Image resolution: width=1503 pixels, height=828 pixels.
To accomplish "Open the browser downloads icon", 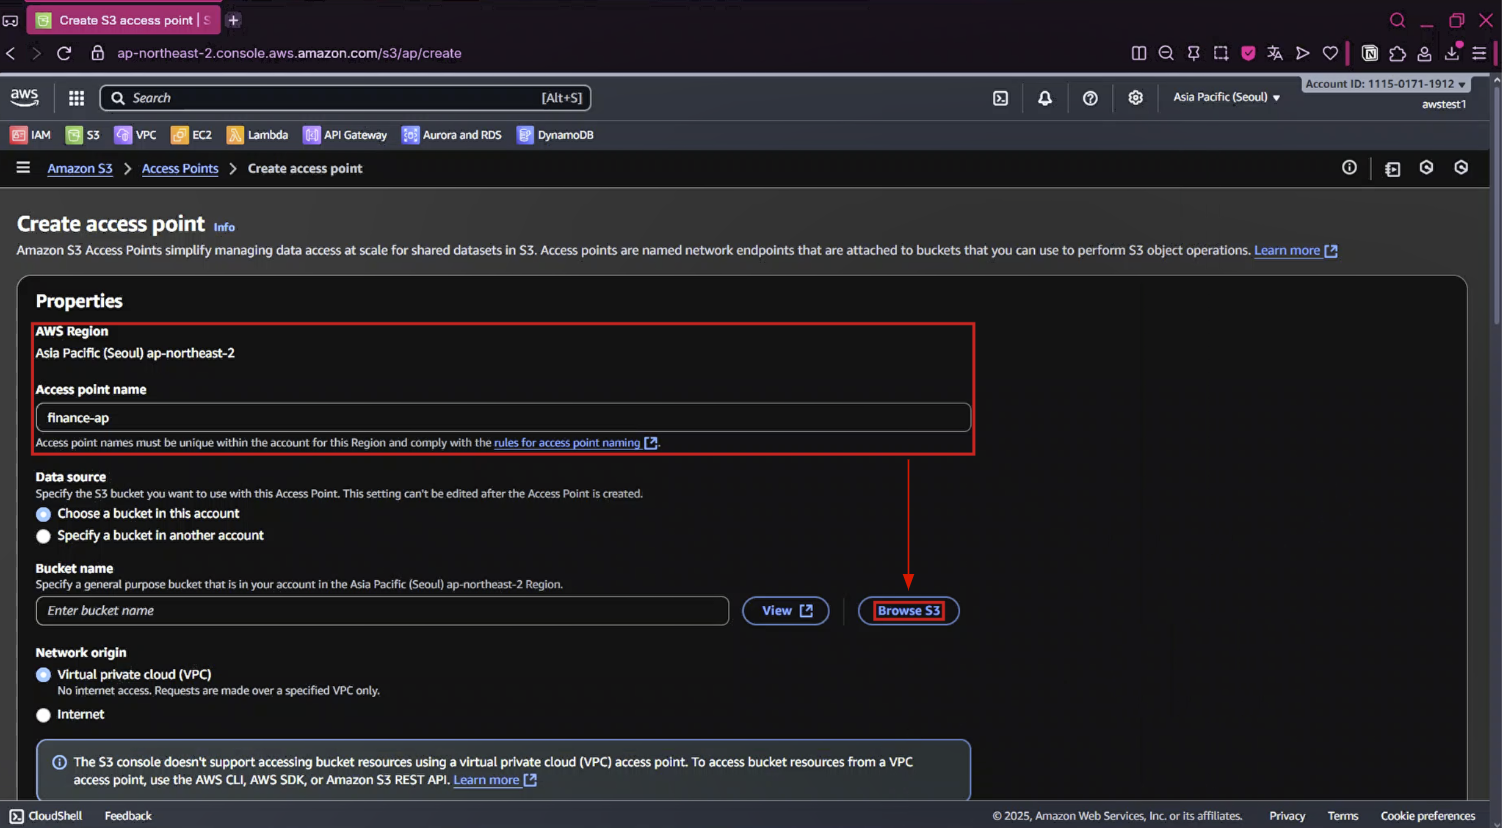I will pos(1452,53).
